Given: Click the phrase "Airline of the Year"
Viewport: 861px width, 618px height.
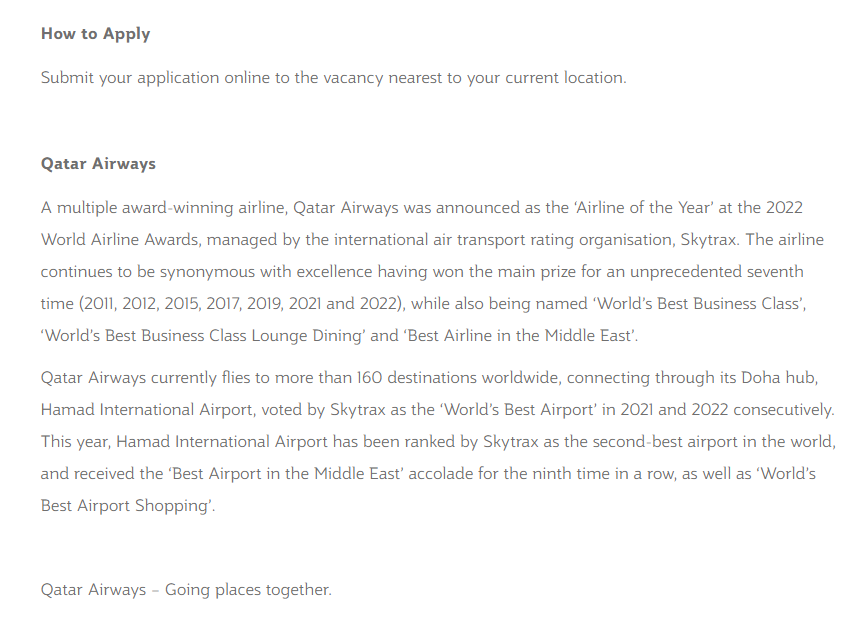Looking at the screenshot, I should click(x=644, y=208).
